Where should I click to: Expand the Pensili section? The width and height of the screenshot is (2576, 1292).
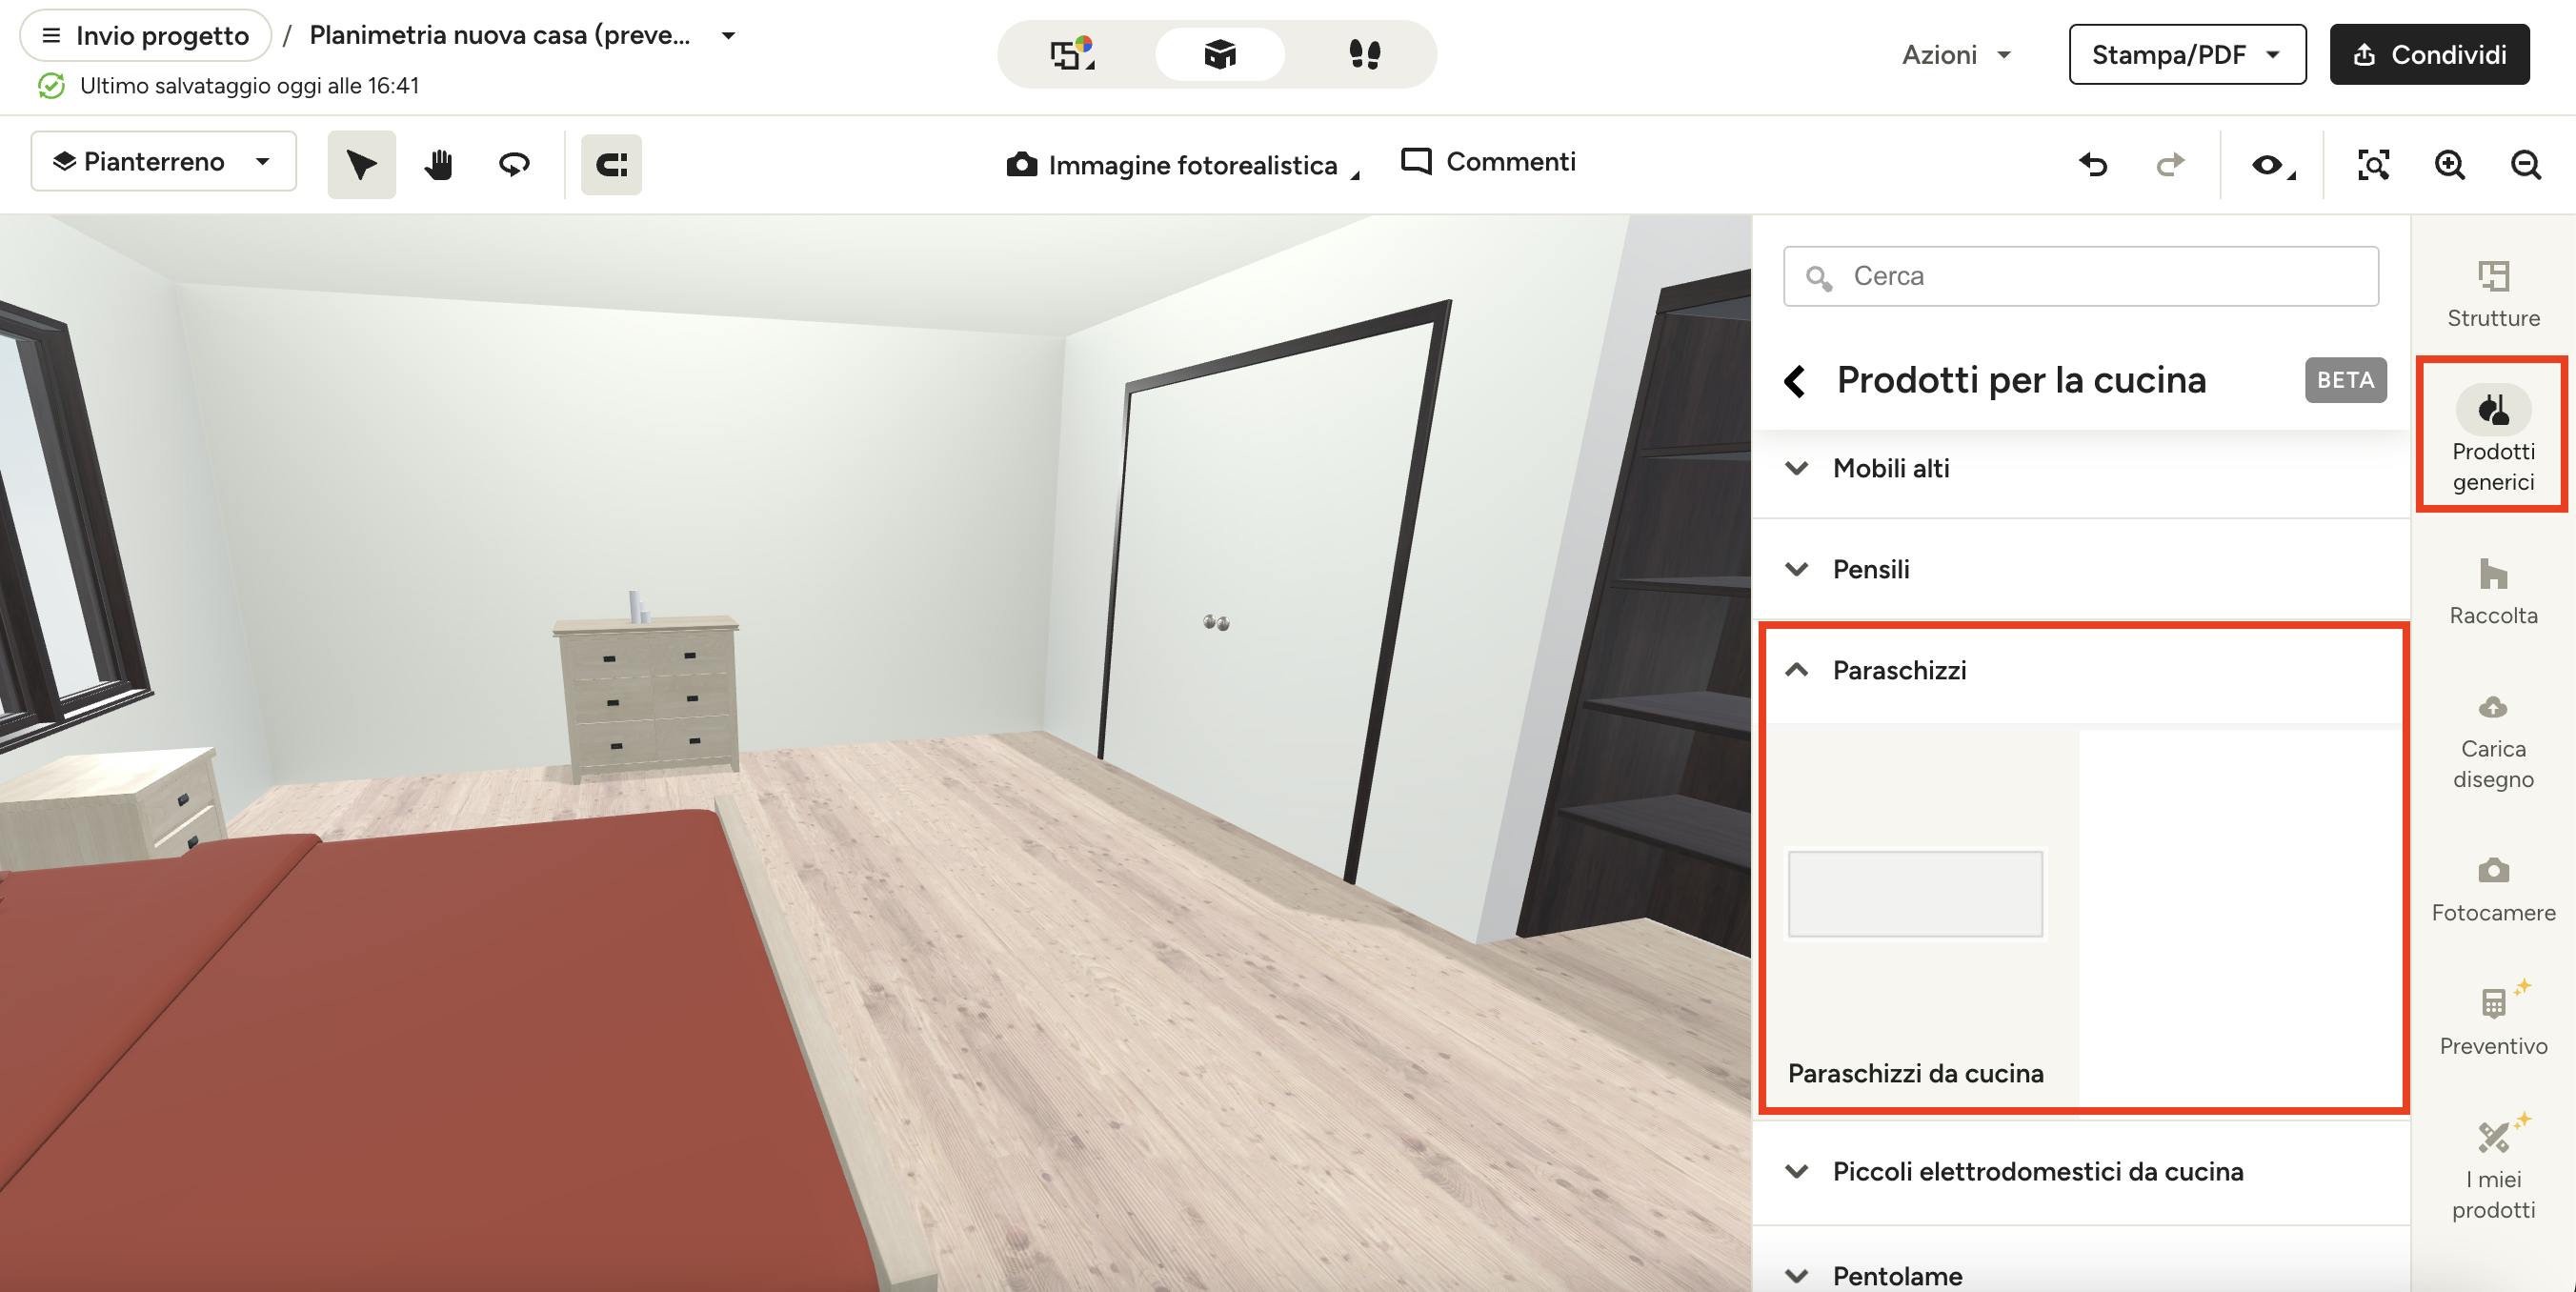pyautogui.click(x=2080, y=569)
